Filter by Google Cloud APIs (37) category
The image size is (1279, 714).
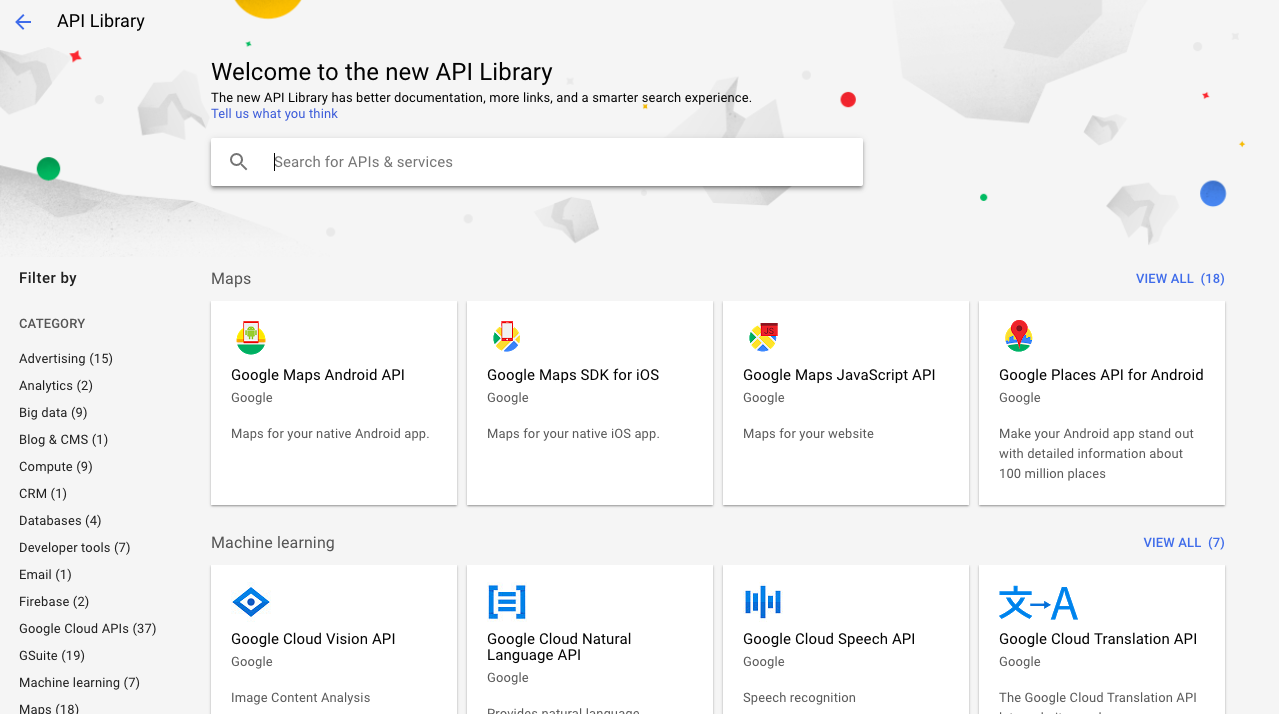click(88, 629)
